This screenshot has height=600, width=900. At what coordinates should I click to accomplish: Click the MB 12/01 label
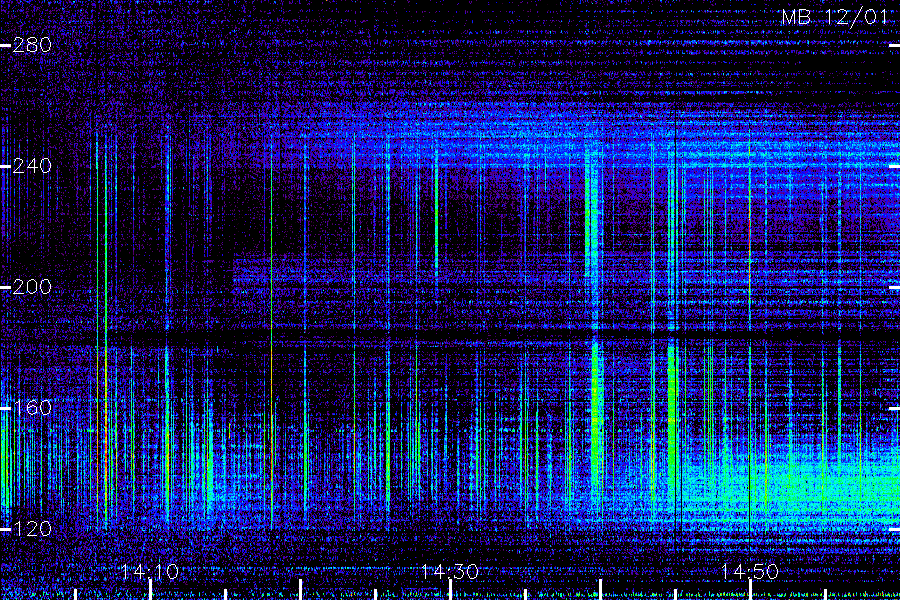click(835, 17)
